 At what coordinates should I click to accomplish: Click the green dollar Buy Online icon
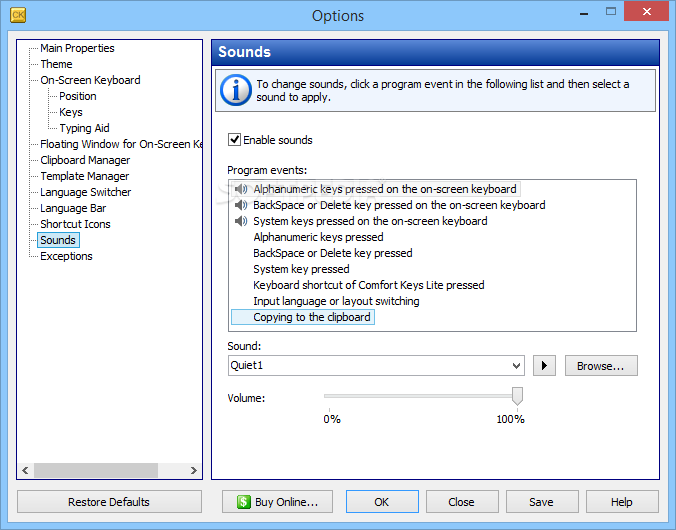point(243,502)
